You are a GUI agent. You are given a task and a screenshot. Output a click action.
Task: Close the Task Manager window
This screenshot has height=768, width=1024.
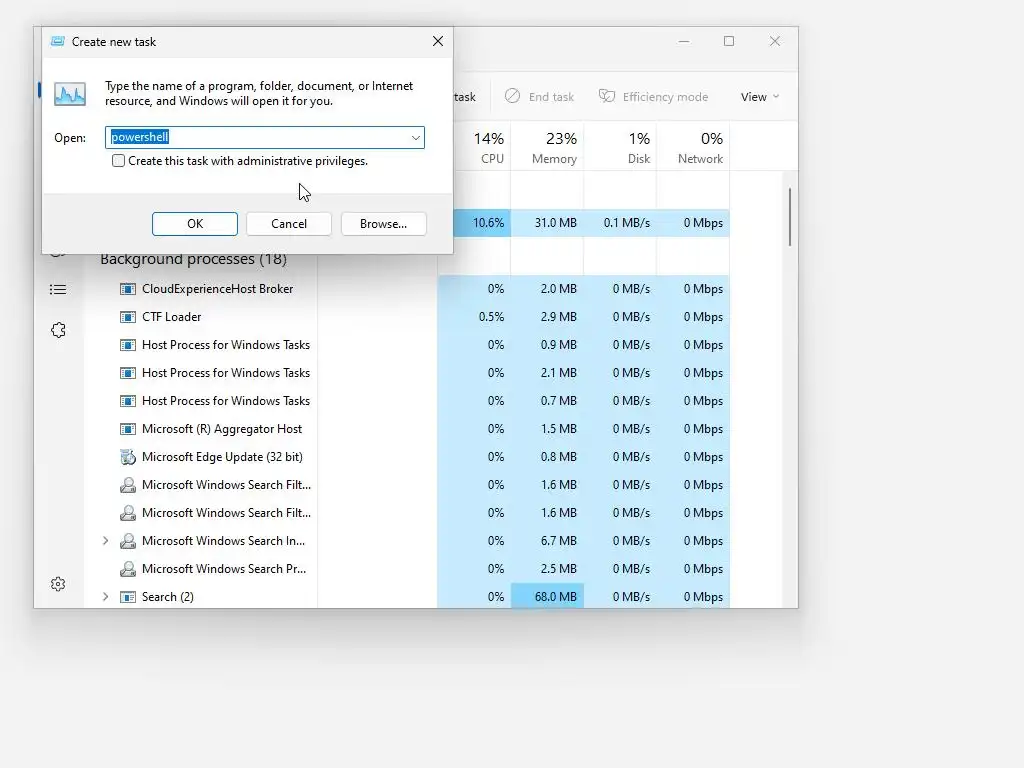pos(775,41)
